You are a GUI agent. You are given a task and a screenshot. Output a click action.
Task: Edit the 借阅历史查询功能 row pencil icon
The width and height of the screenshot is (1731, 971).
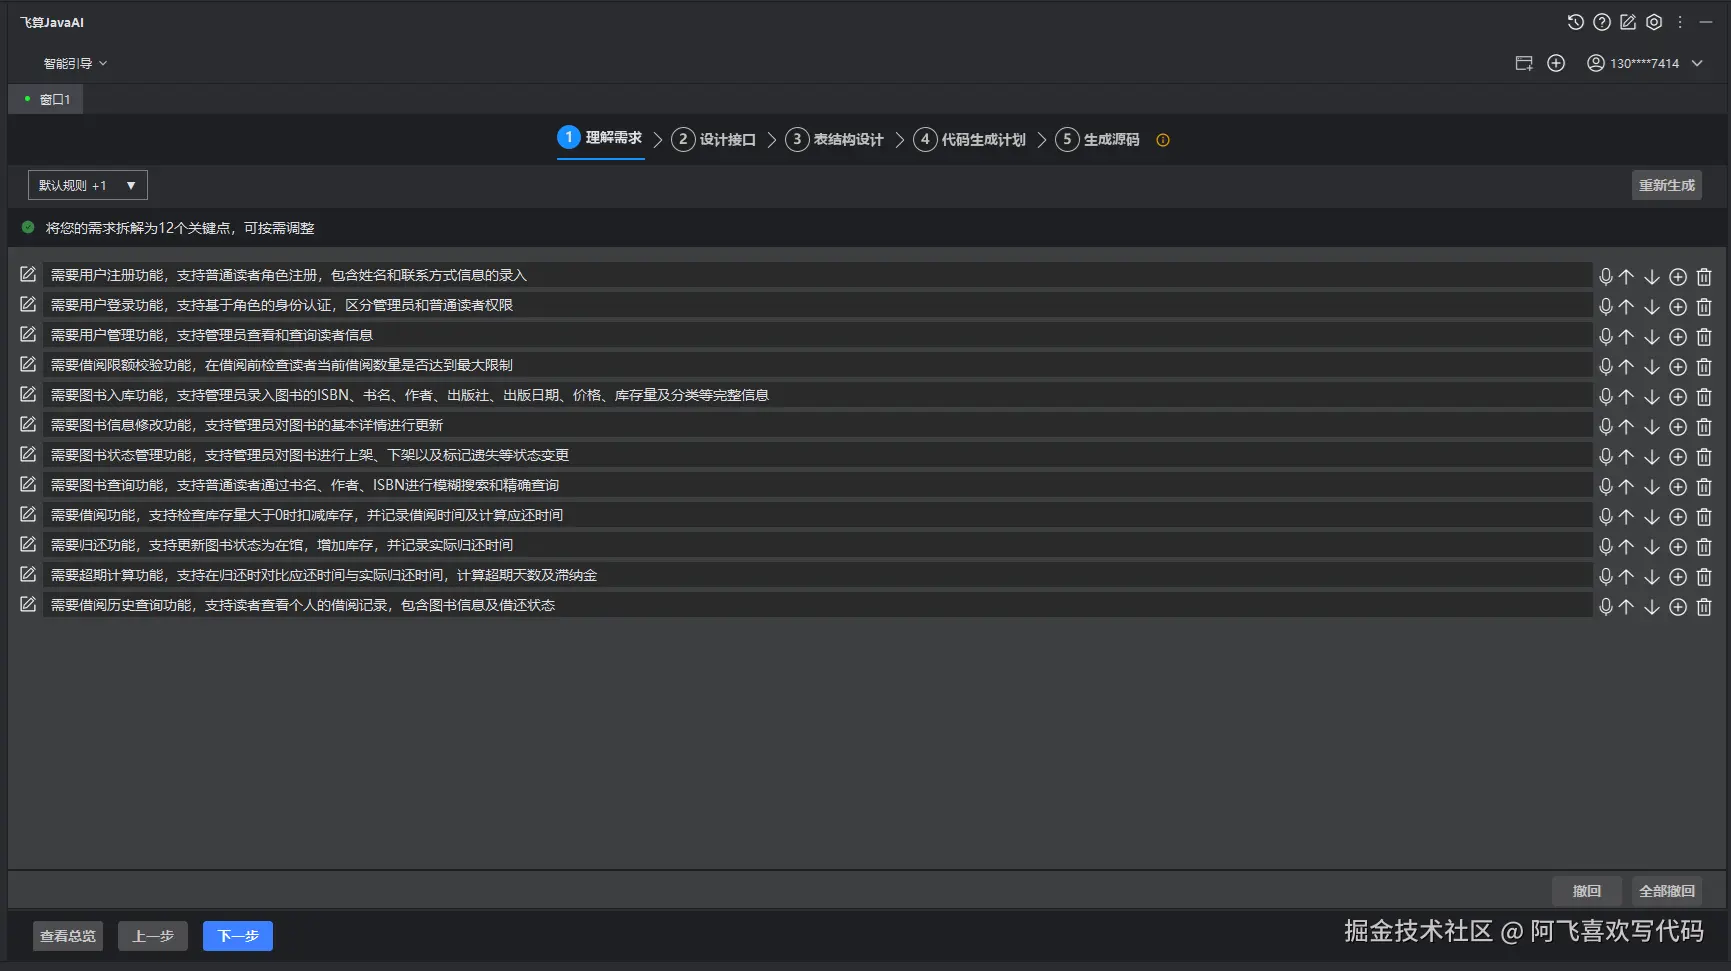point(28,604)
